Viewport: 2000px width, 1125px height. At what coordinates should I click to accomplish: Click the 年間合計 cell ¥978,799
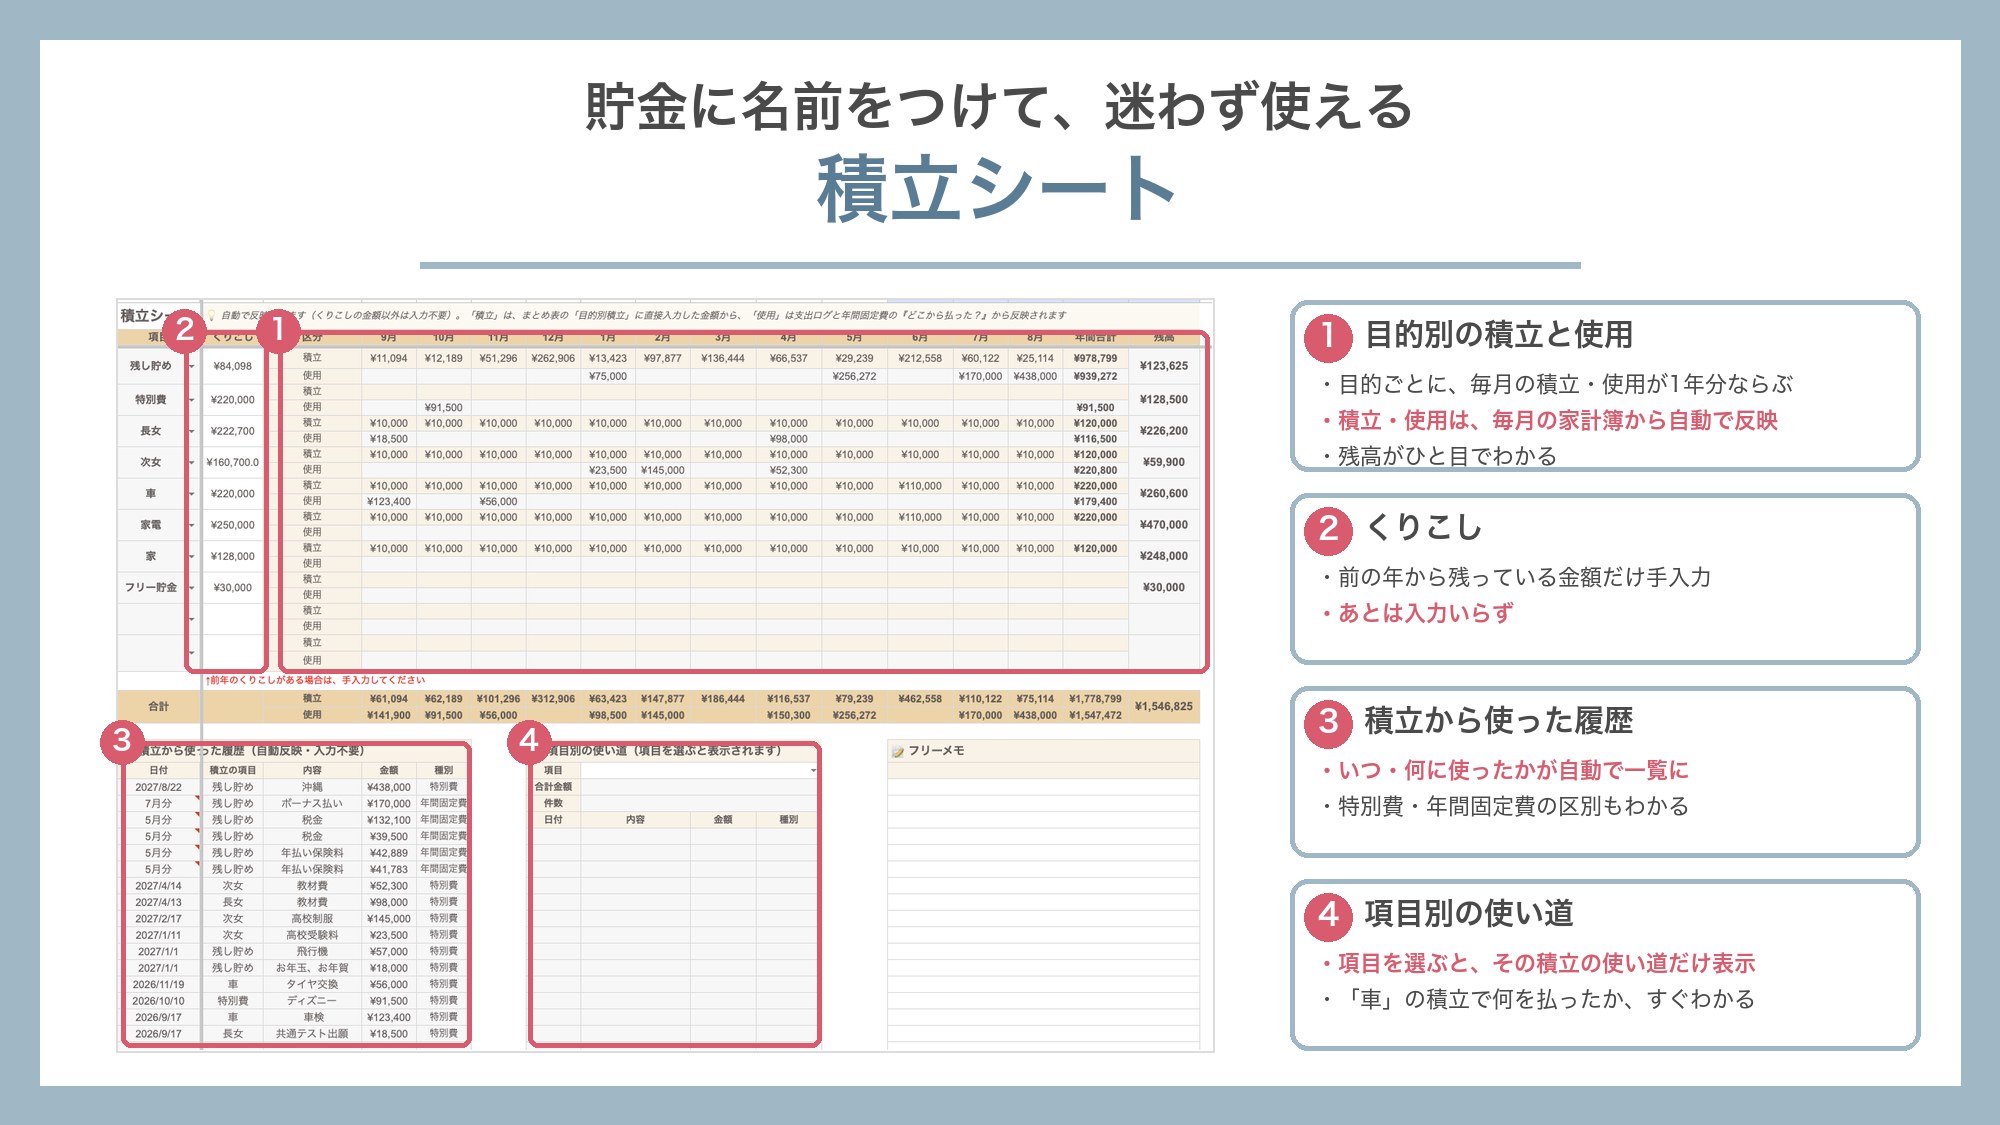pos(1095,358)
